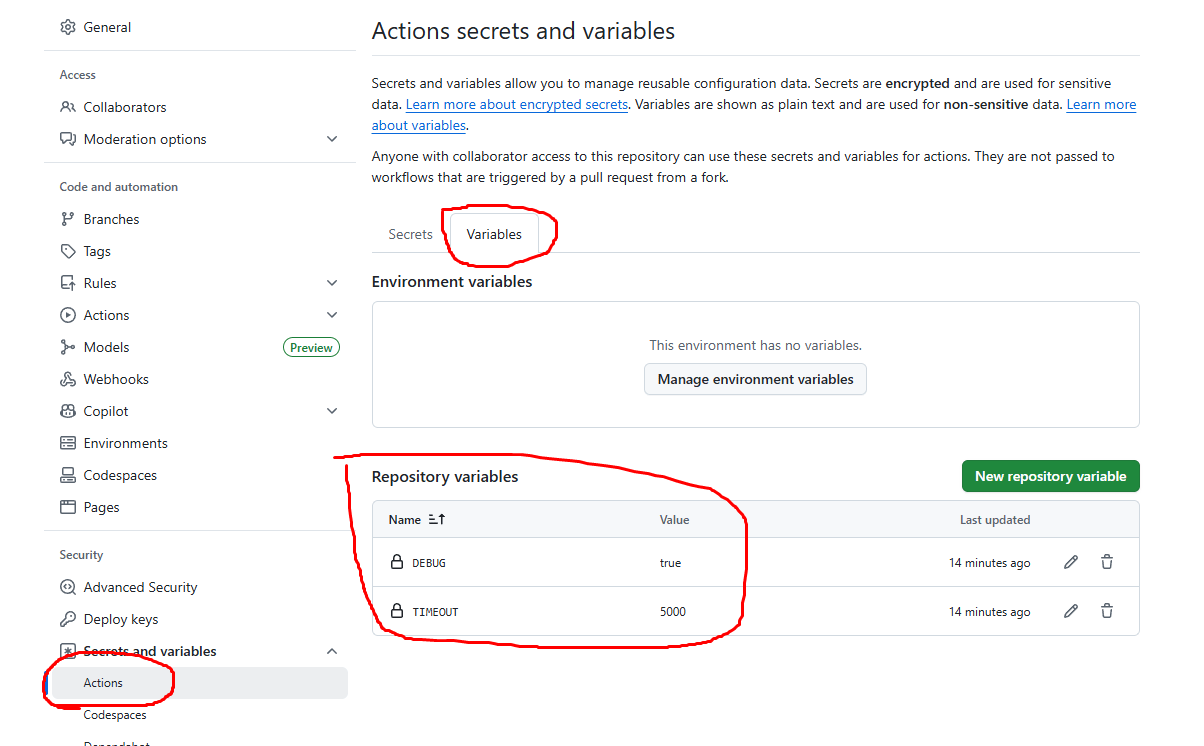Click the trash delete icon for DEBUG
The width and height of the screenshot is (1204, 746).
[x=1107, y=562]
